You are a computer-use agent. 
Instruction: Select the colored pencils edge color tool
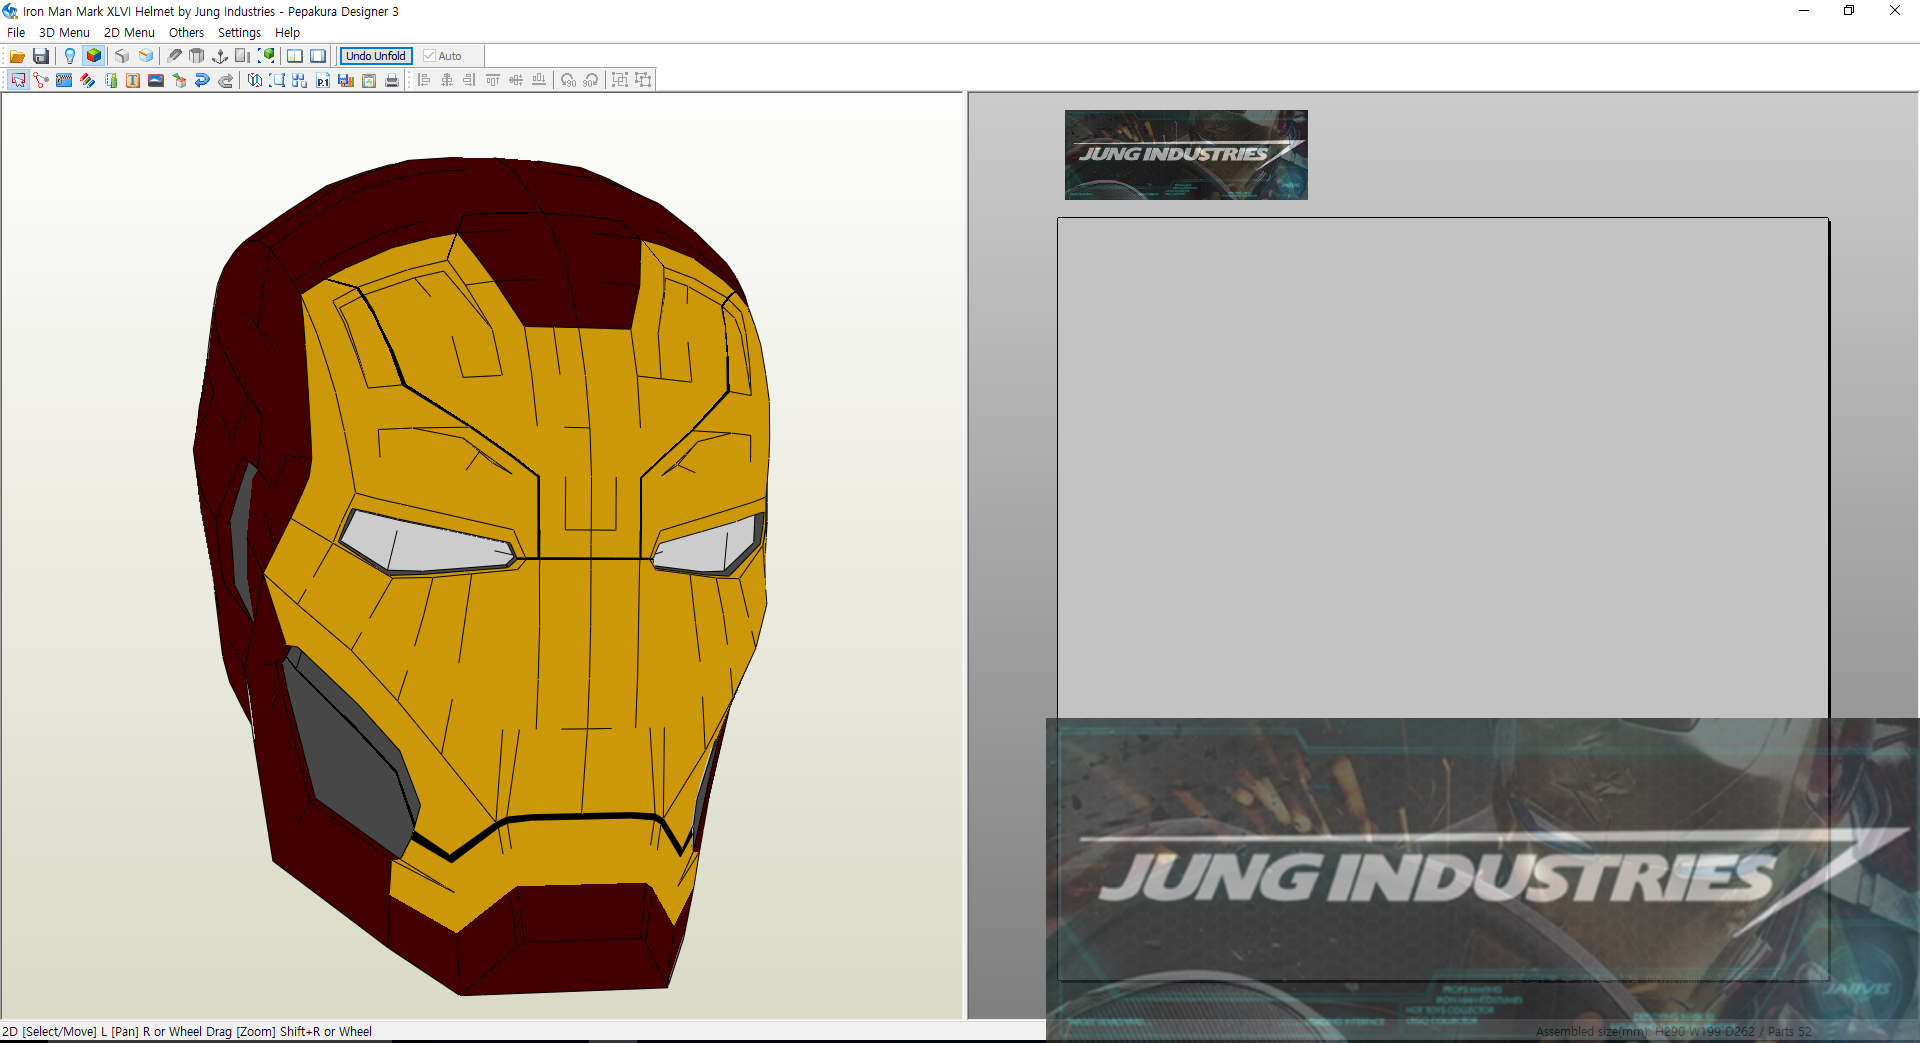pyautogui.click(x=87, y=80)
